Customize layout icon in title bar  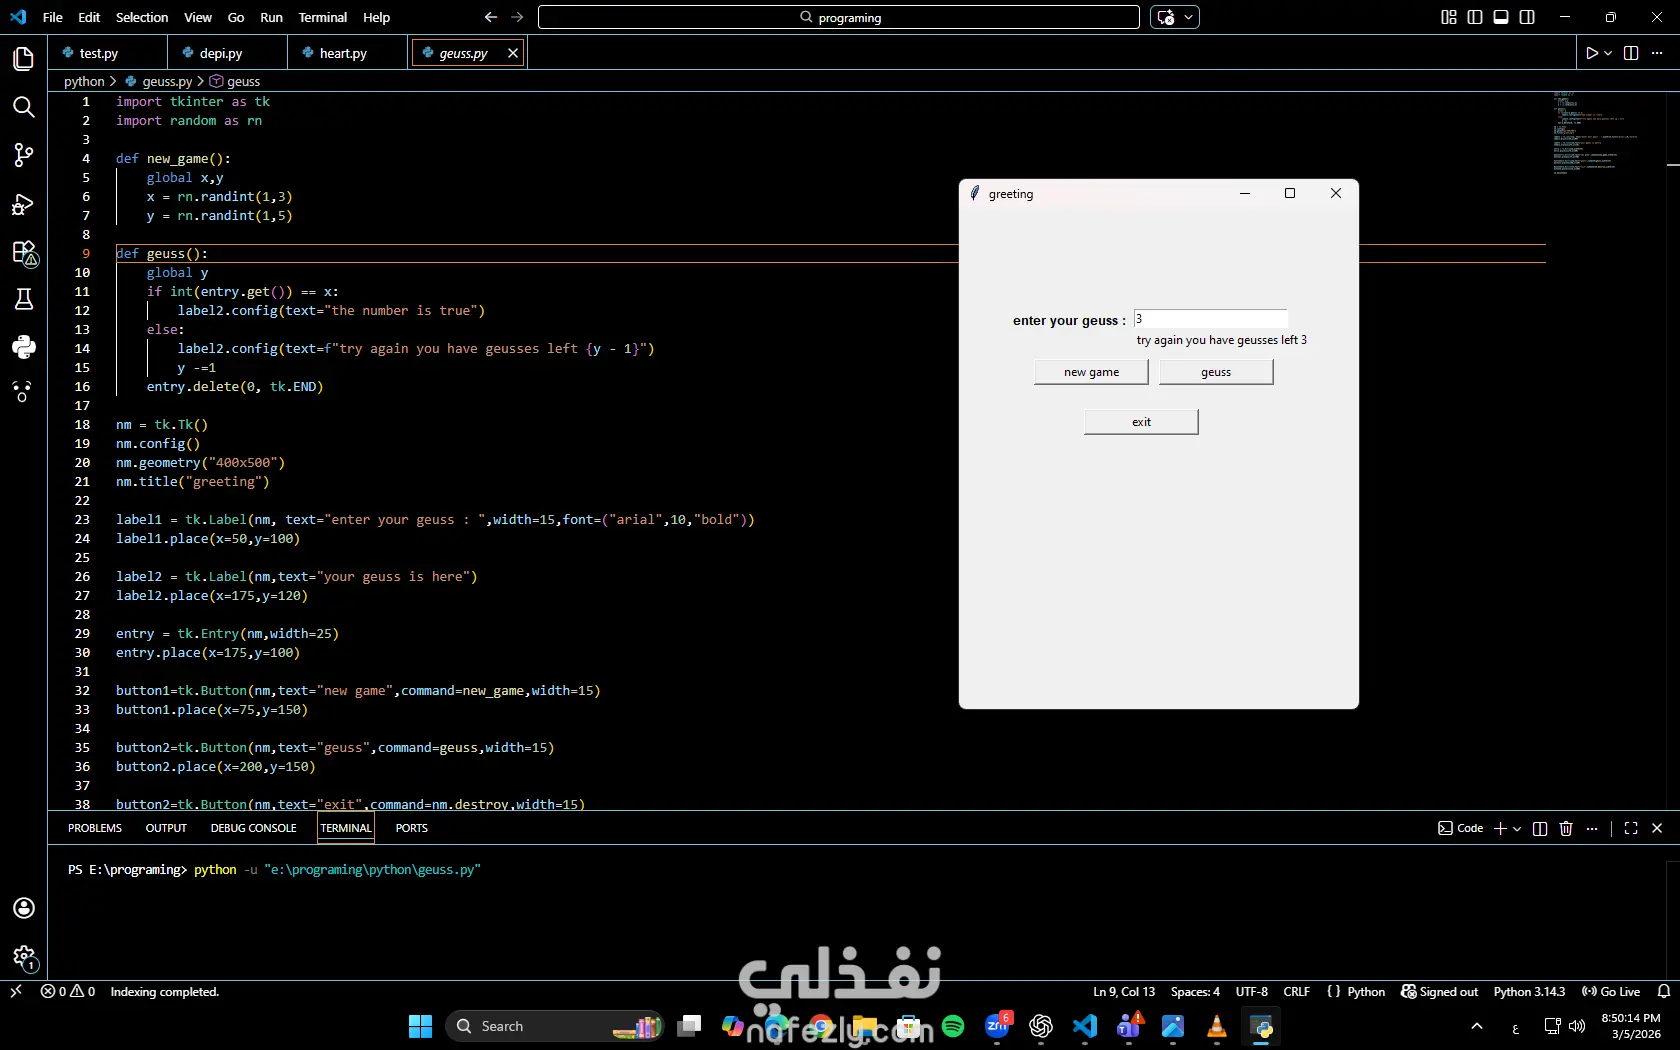1449,17
